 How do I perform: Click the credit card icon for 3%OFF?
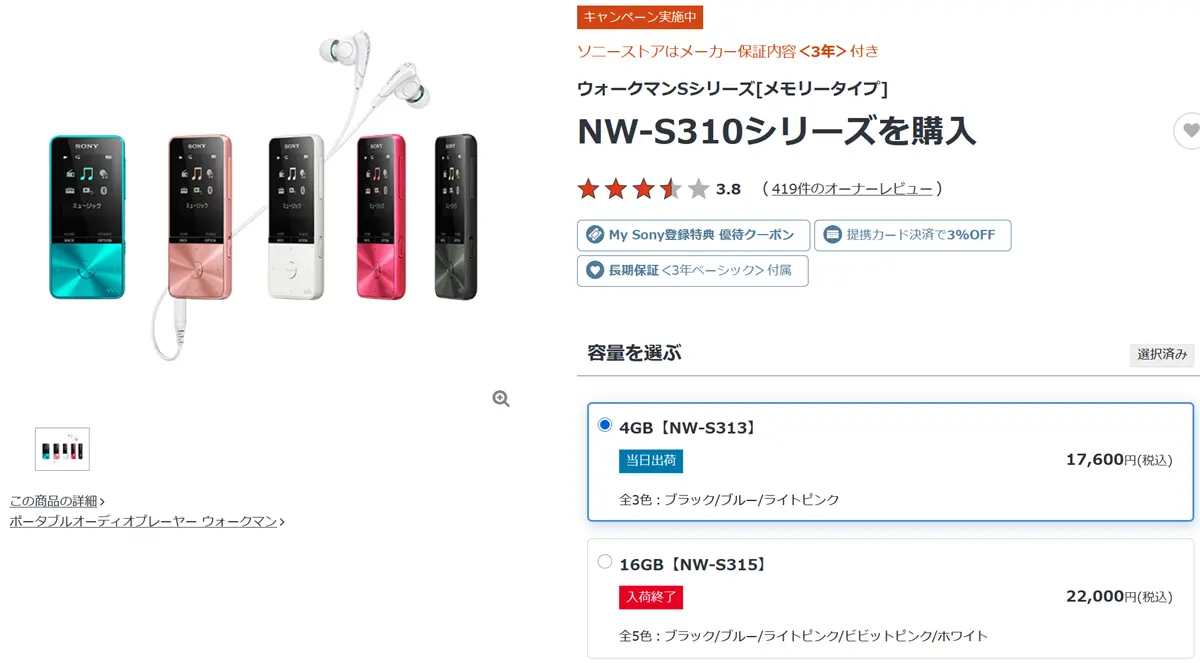click(831, 235)
